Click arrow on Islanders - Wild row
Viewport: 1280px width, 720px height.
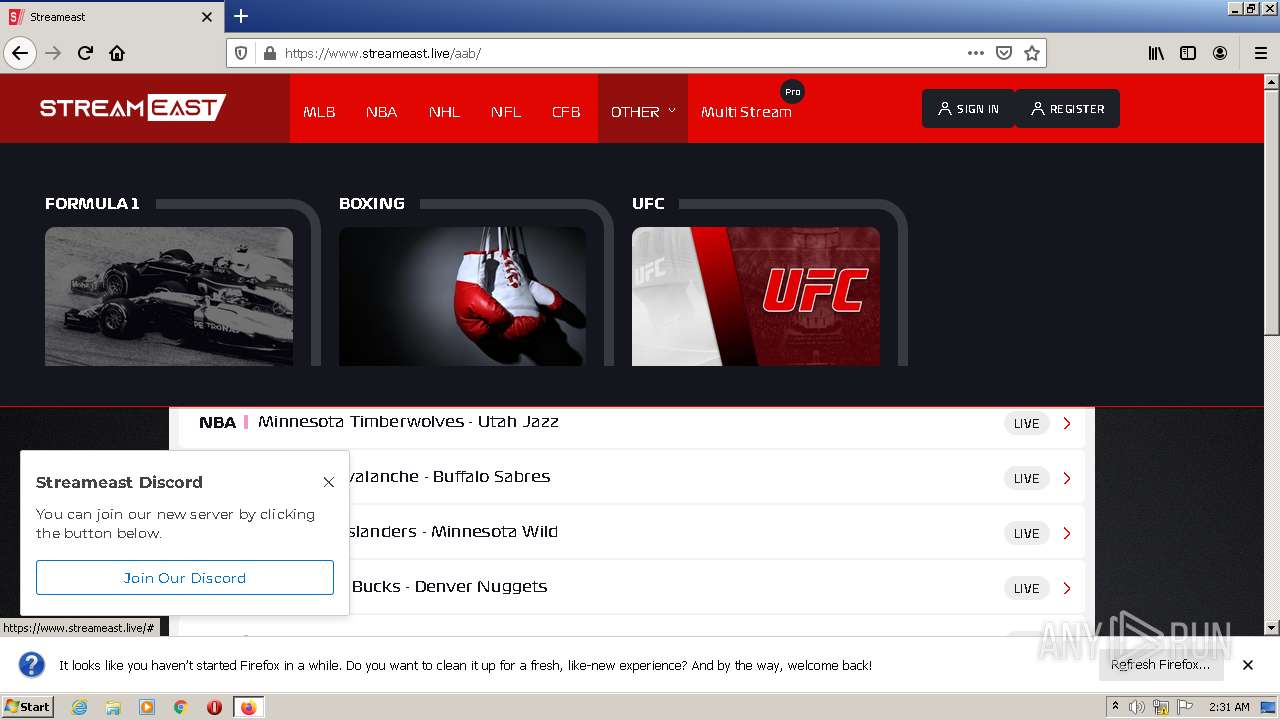coord(1067,533)
